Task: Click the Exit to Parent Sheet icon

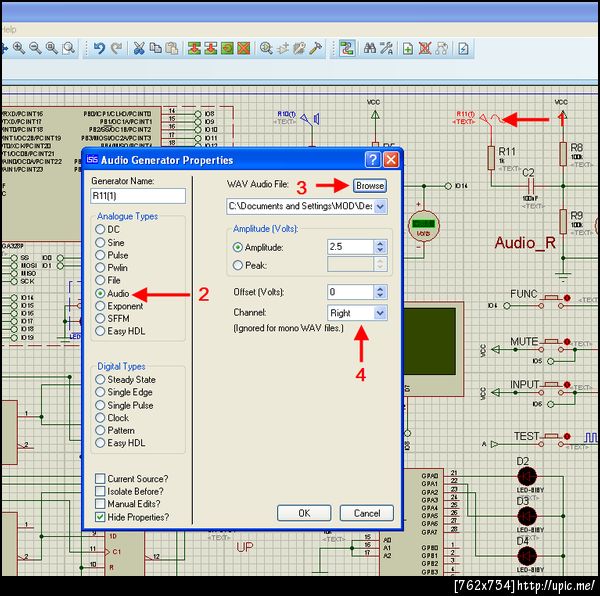Action: 441,48
